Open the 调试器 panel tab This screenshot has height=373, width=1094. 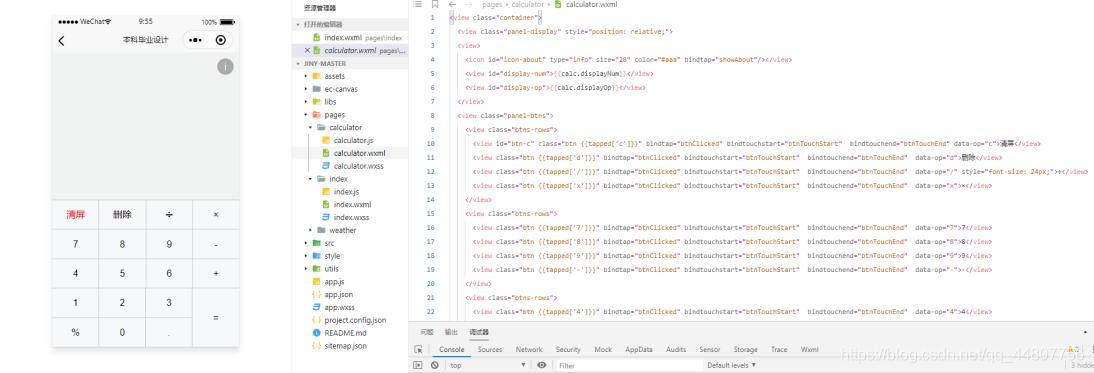point(479,333)
